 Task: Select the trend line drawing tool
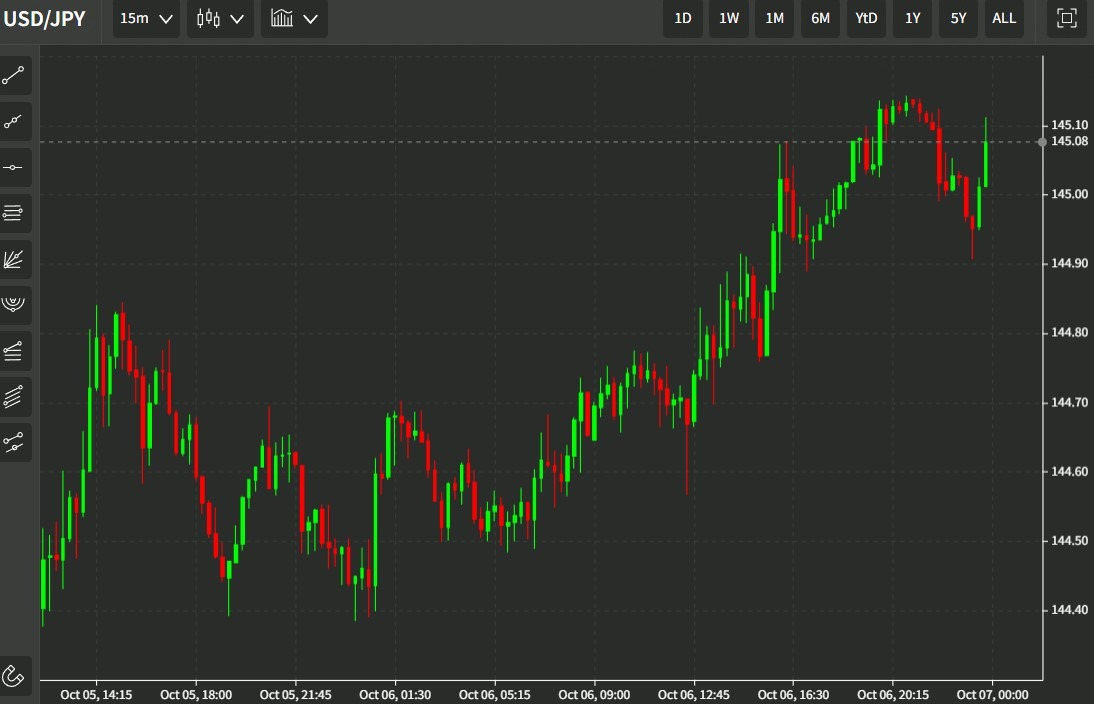pos(13,76)
